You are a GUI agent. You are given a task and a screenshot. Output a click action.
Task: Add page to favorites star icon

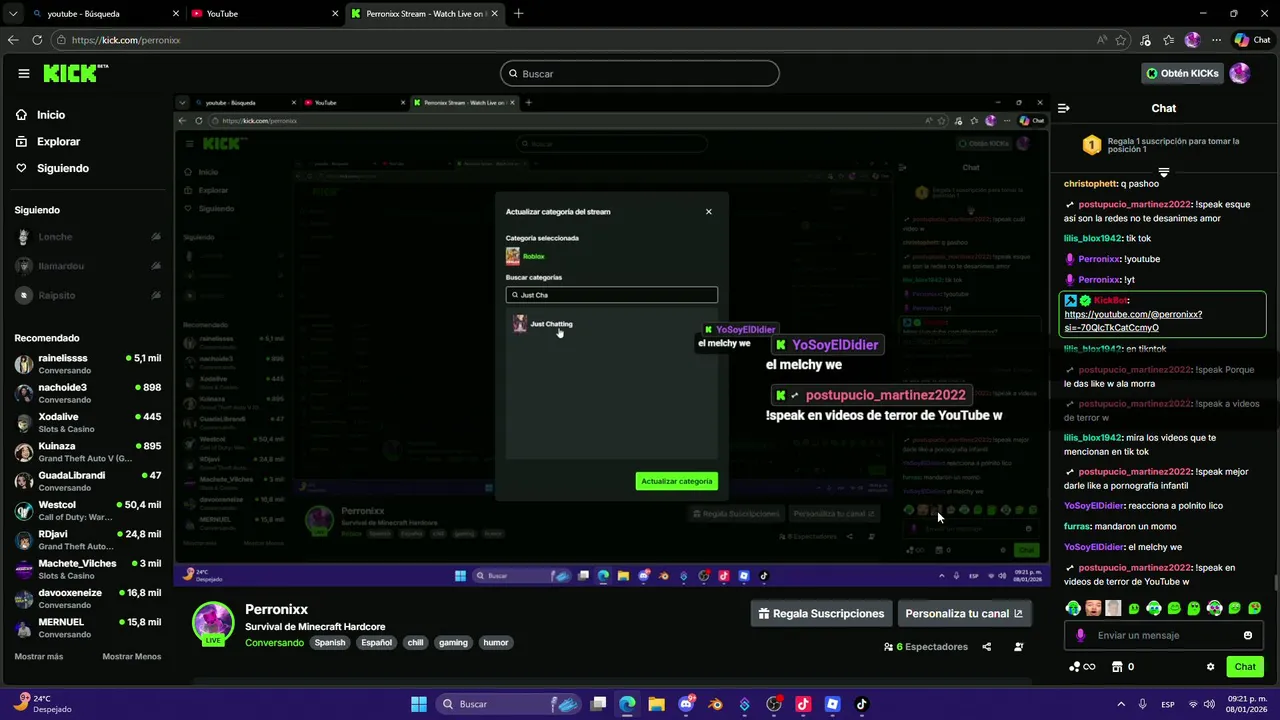point(1121,40)
